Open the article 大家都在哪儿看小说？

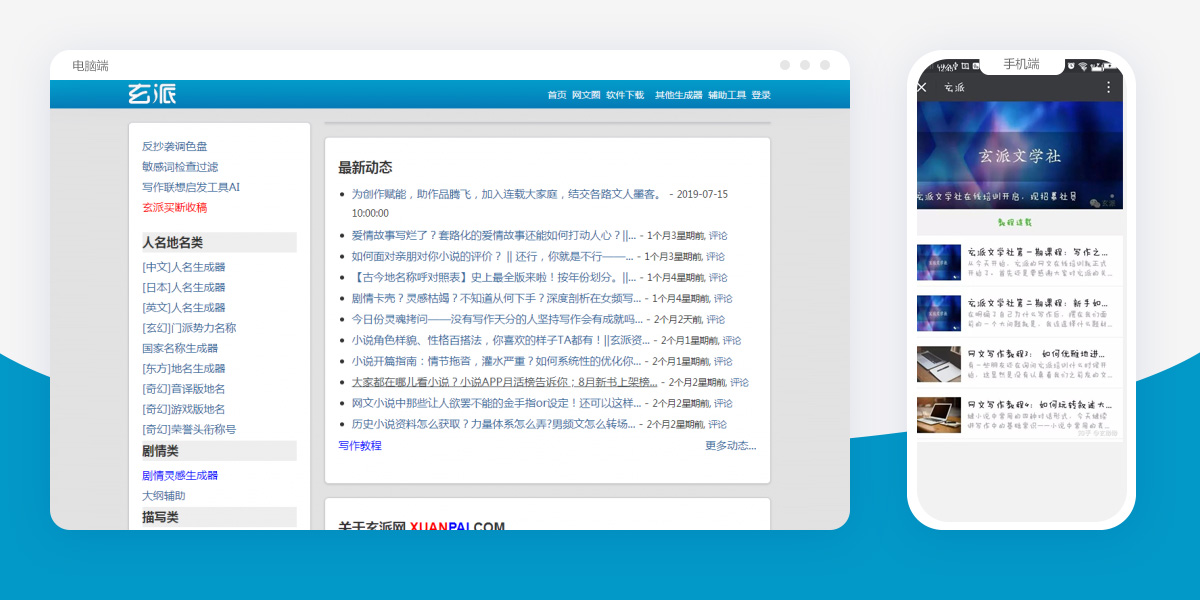504,382
